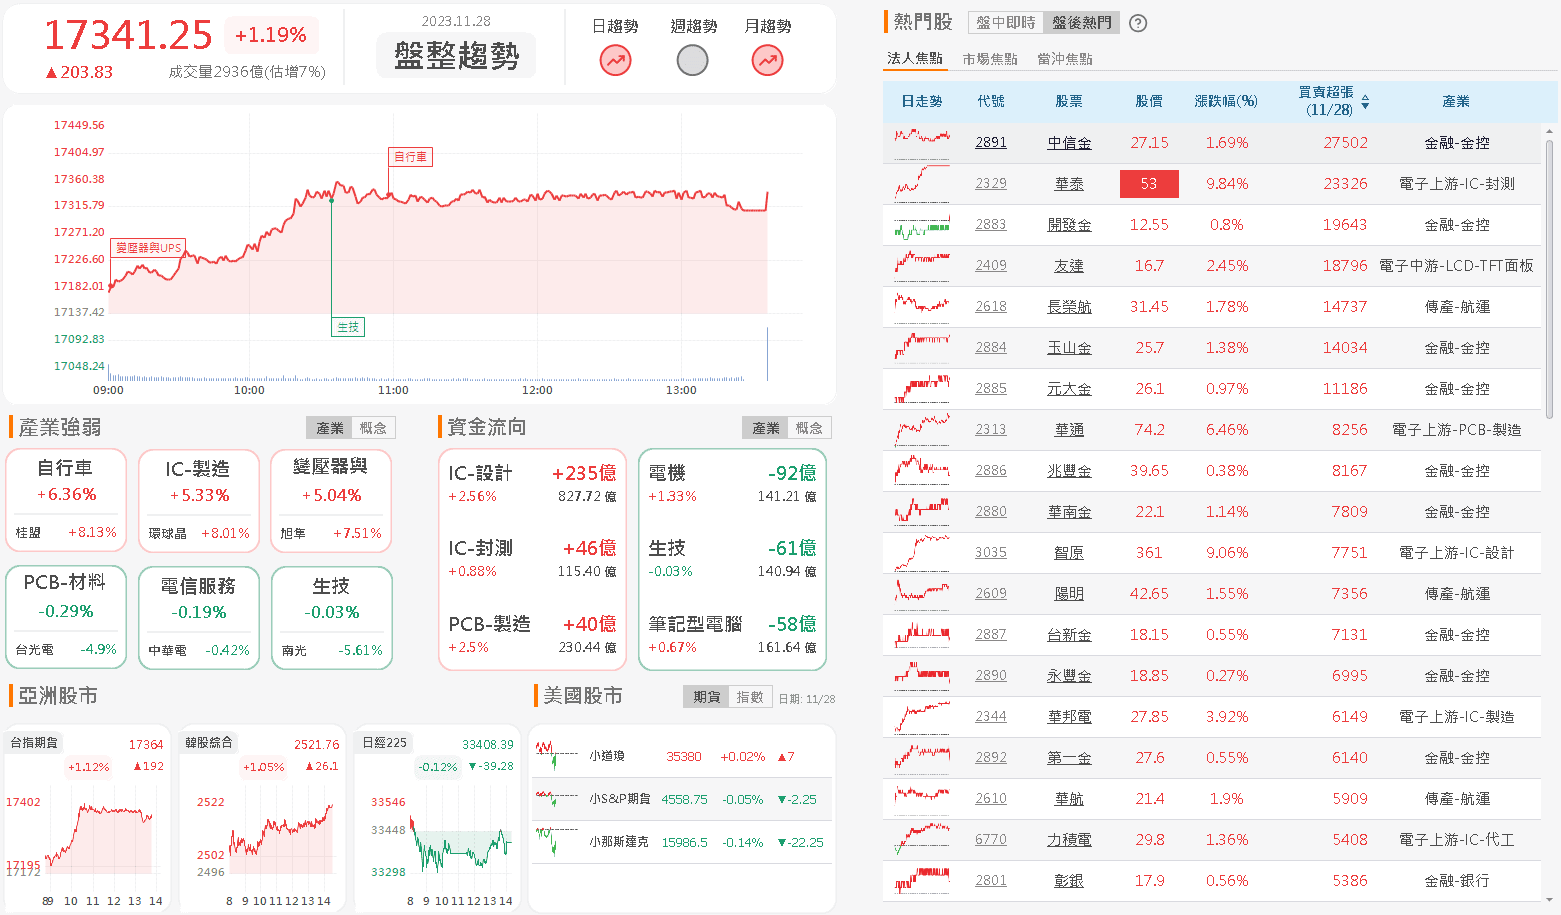Click the 股價 column header
Viewport: 1561px width, 915px height.
pyautogui.click(x=1149, y=102)
